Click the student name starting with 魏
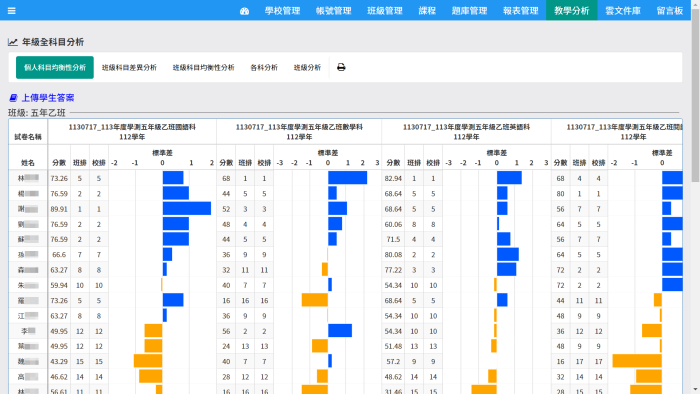 [28, 361]
